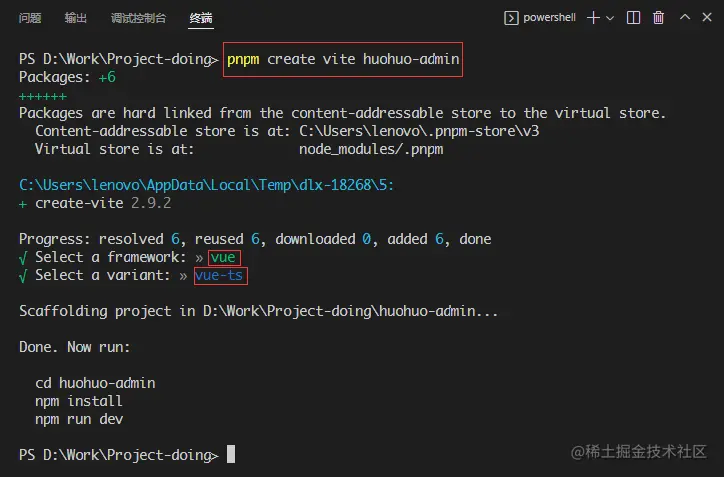The width and height of the screenshot is (724, 477).
Task: Close the terminal panel
Action: pos(707,17)
